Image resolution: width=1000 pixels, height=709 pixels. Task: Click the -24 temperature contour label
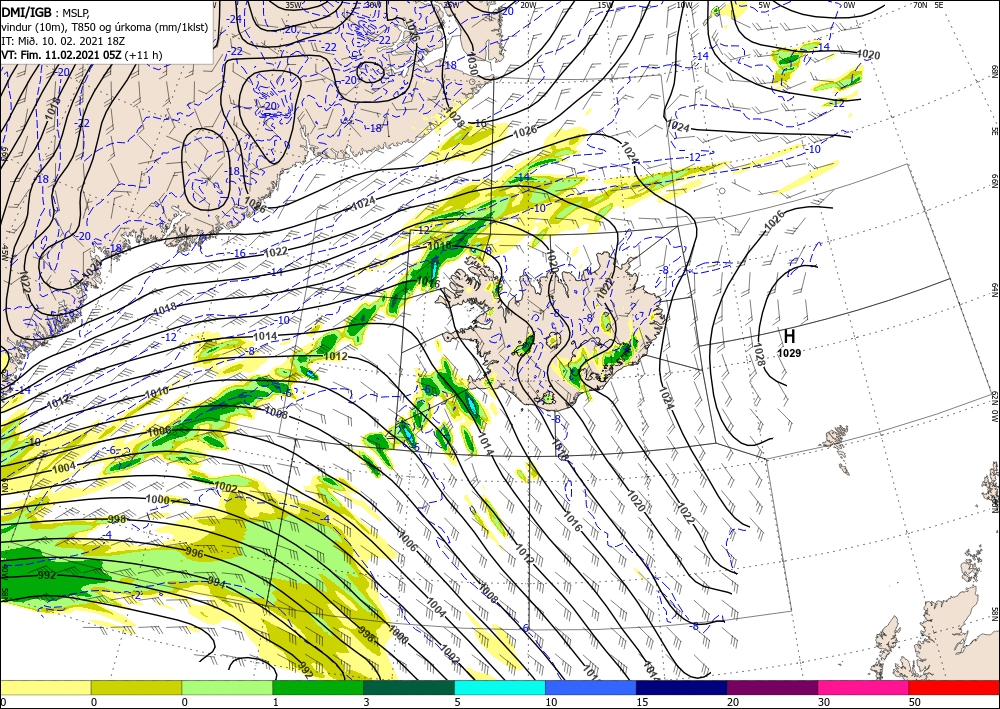tap(235, 18)
